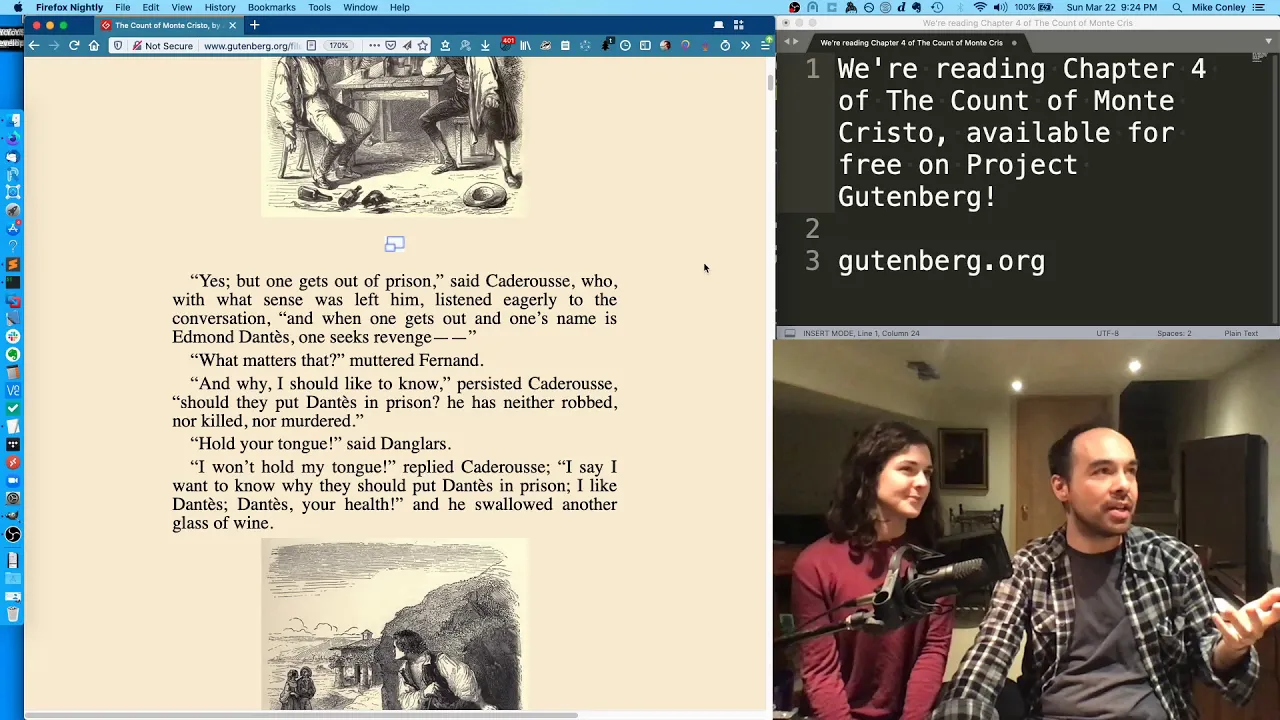
Task: Reload the Gutenberg page
Action: point(74,45)
